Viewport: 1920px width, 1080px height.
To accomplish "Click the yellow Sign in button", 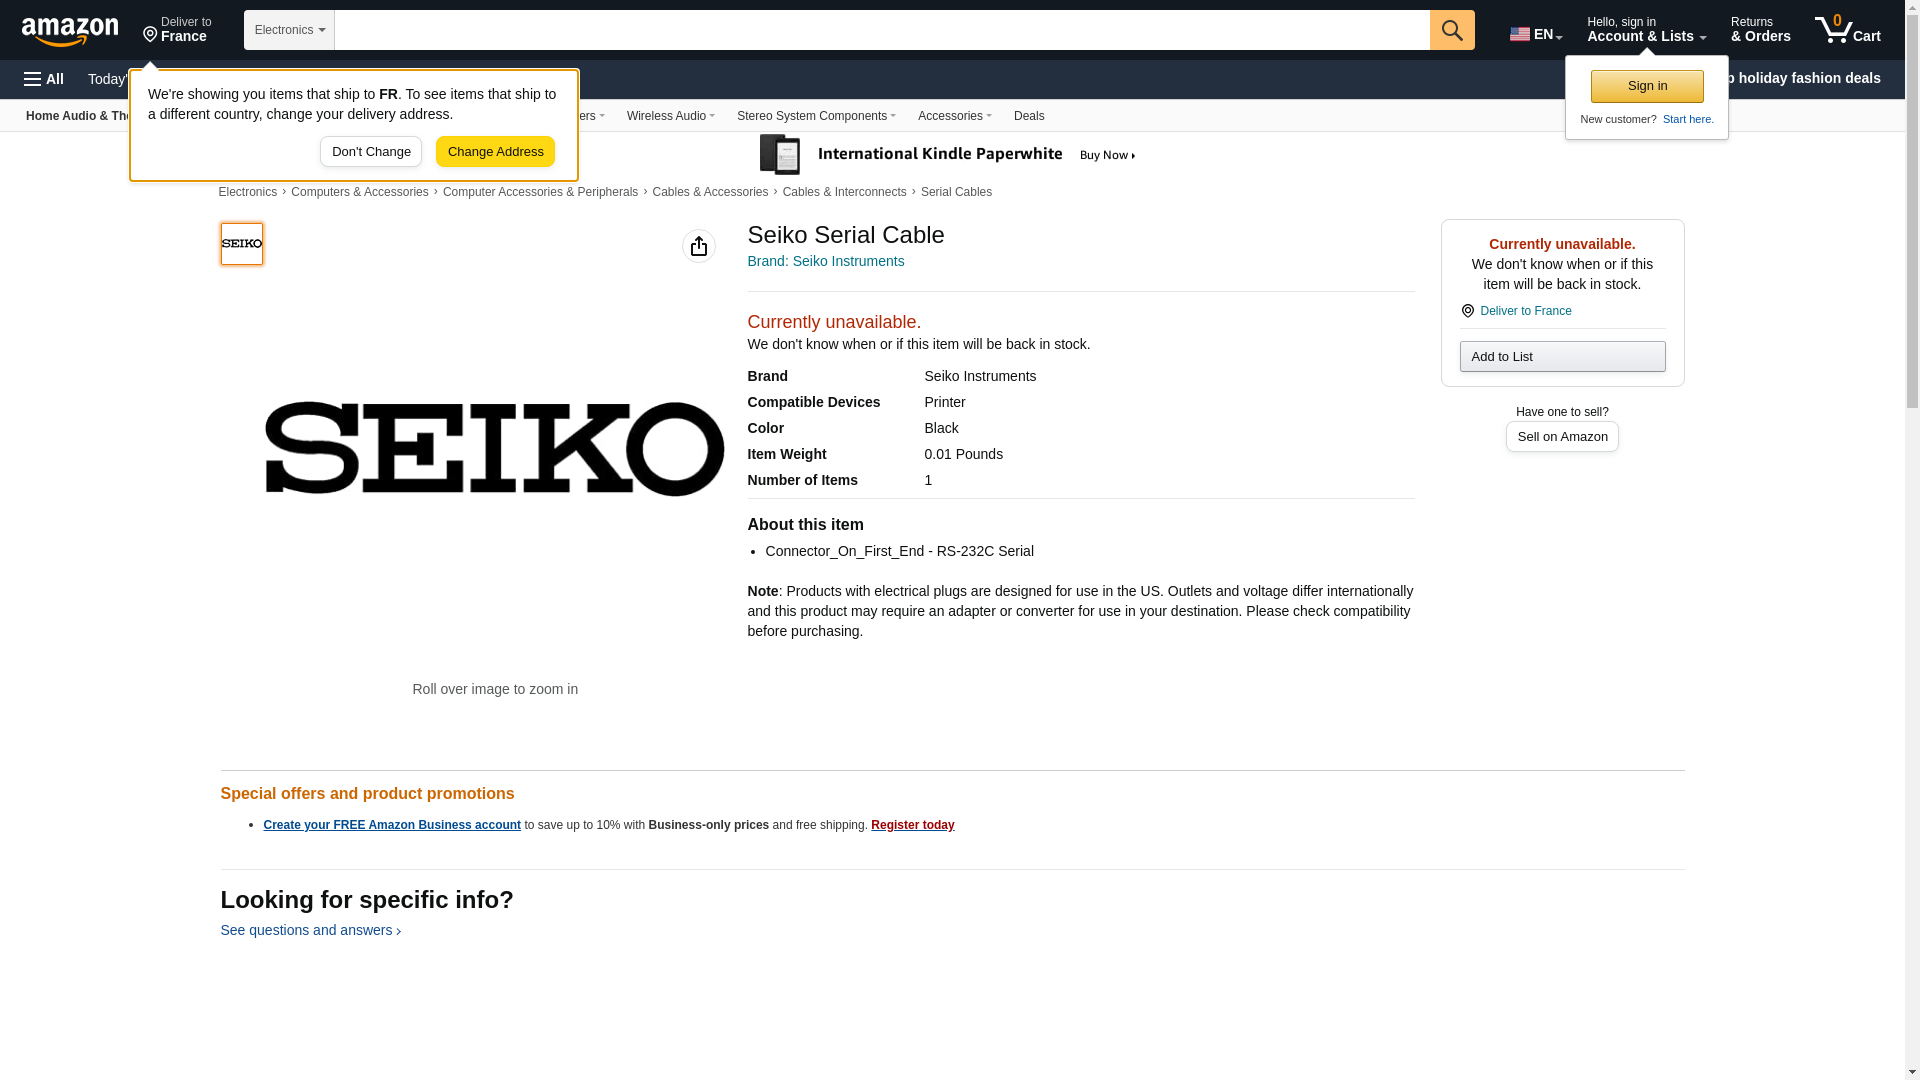I will (x=1646, y=86).
